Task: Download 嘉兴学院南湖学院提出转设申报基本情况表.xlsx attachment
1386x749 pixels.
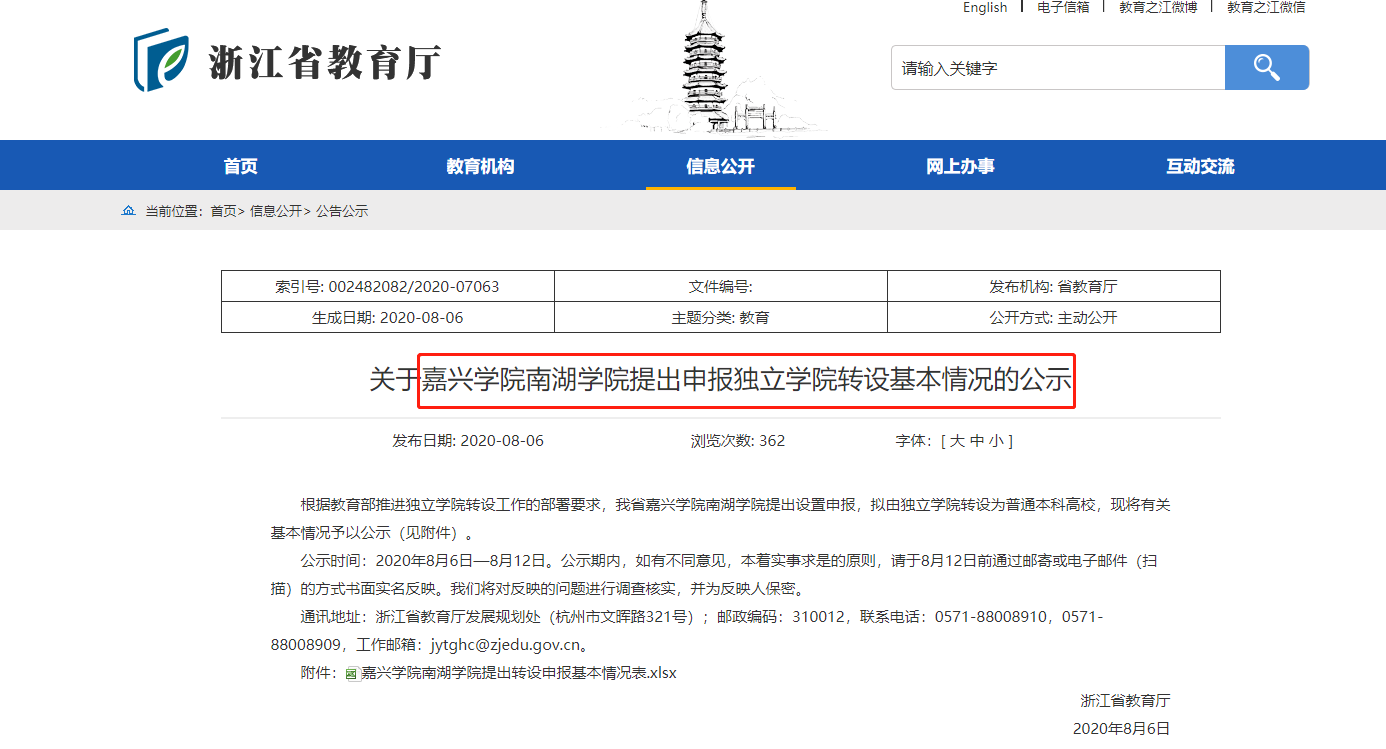Action: [518, 673]
